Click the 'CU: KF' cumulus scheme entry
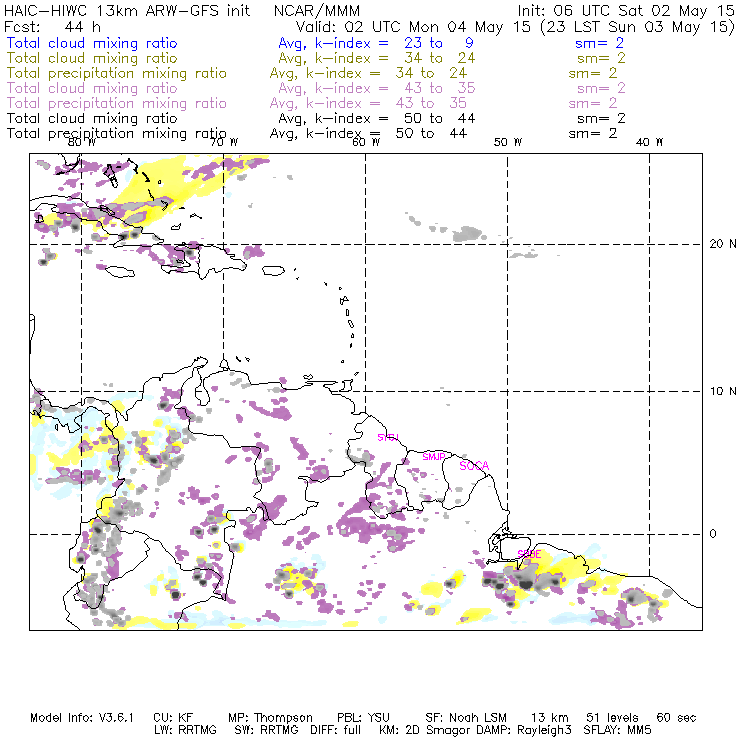 click(x=173, y=718)
